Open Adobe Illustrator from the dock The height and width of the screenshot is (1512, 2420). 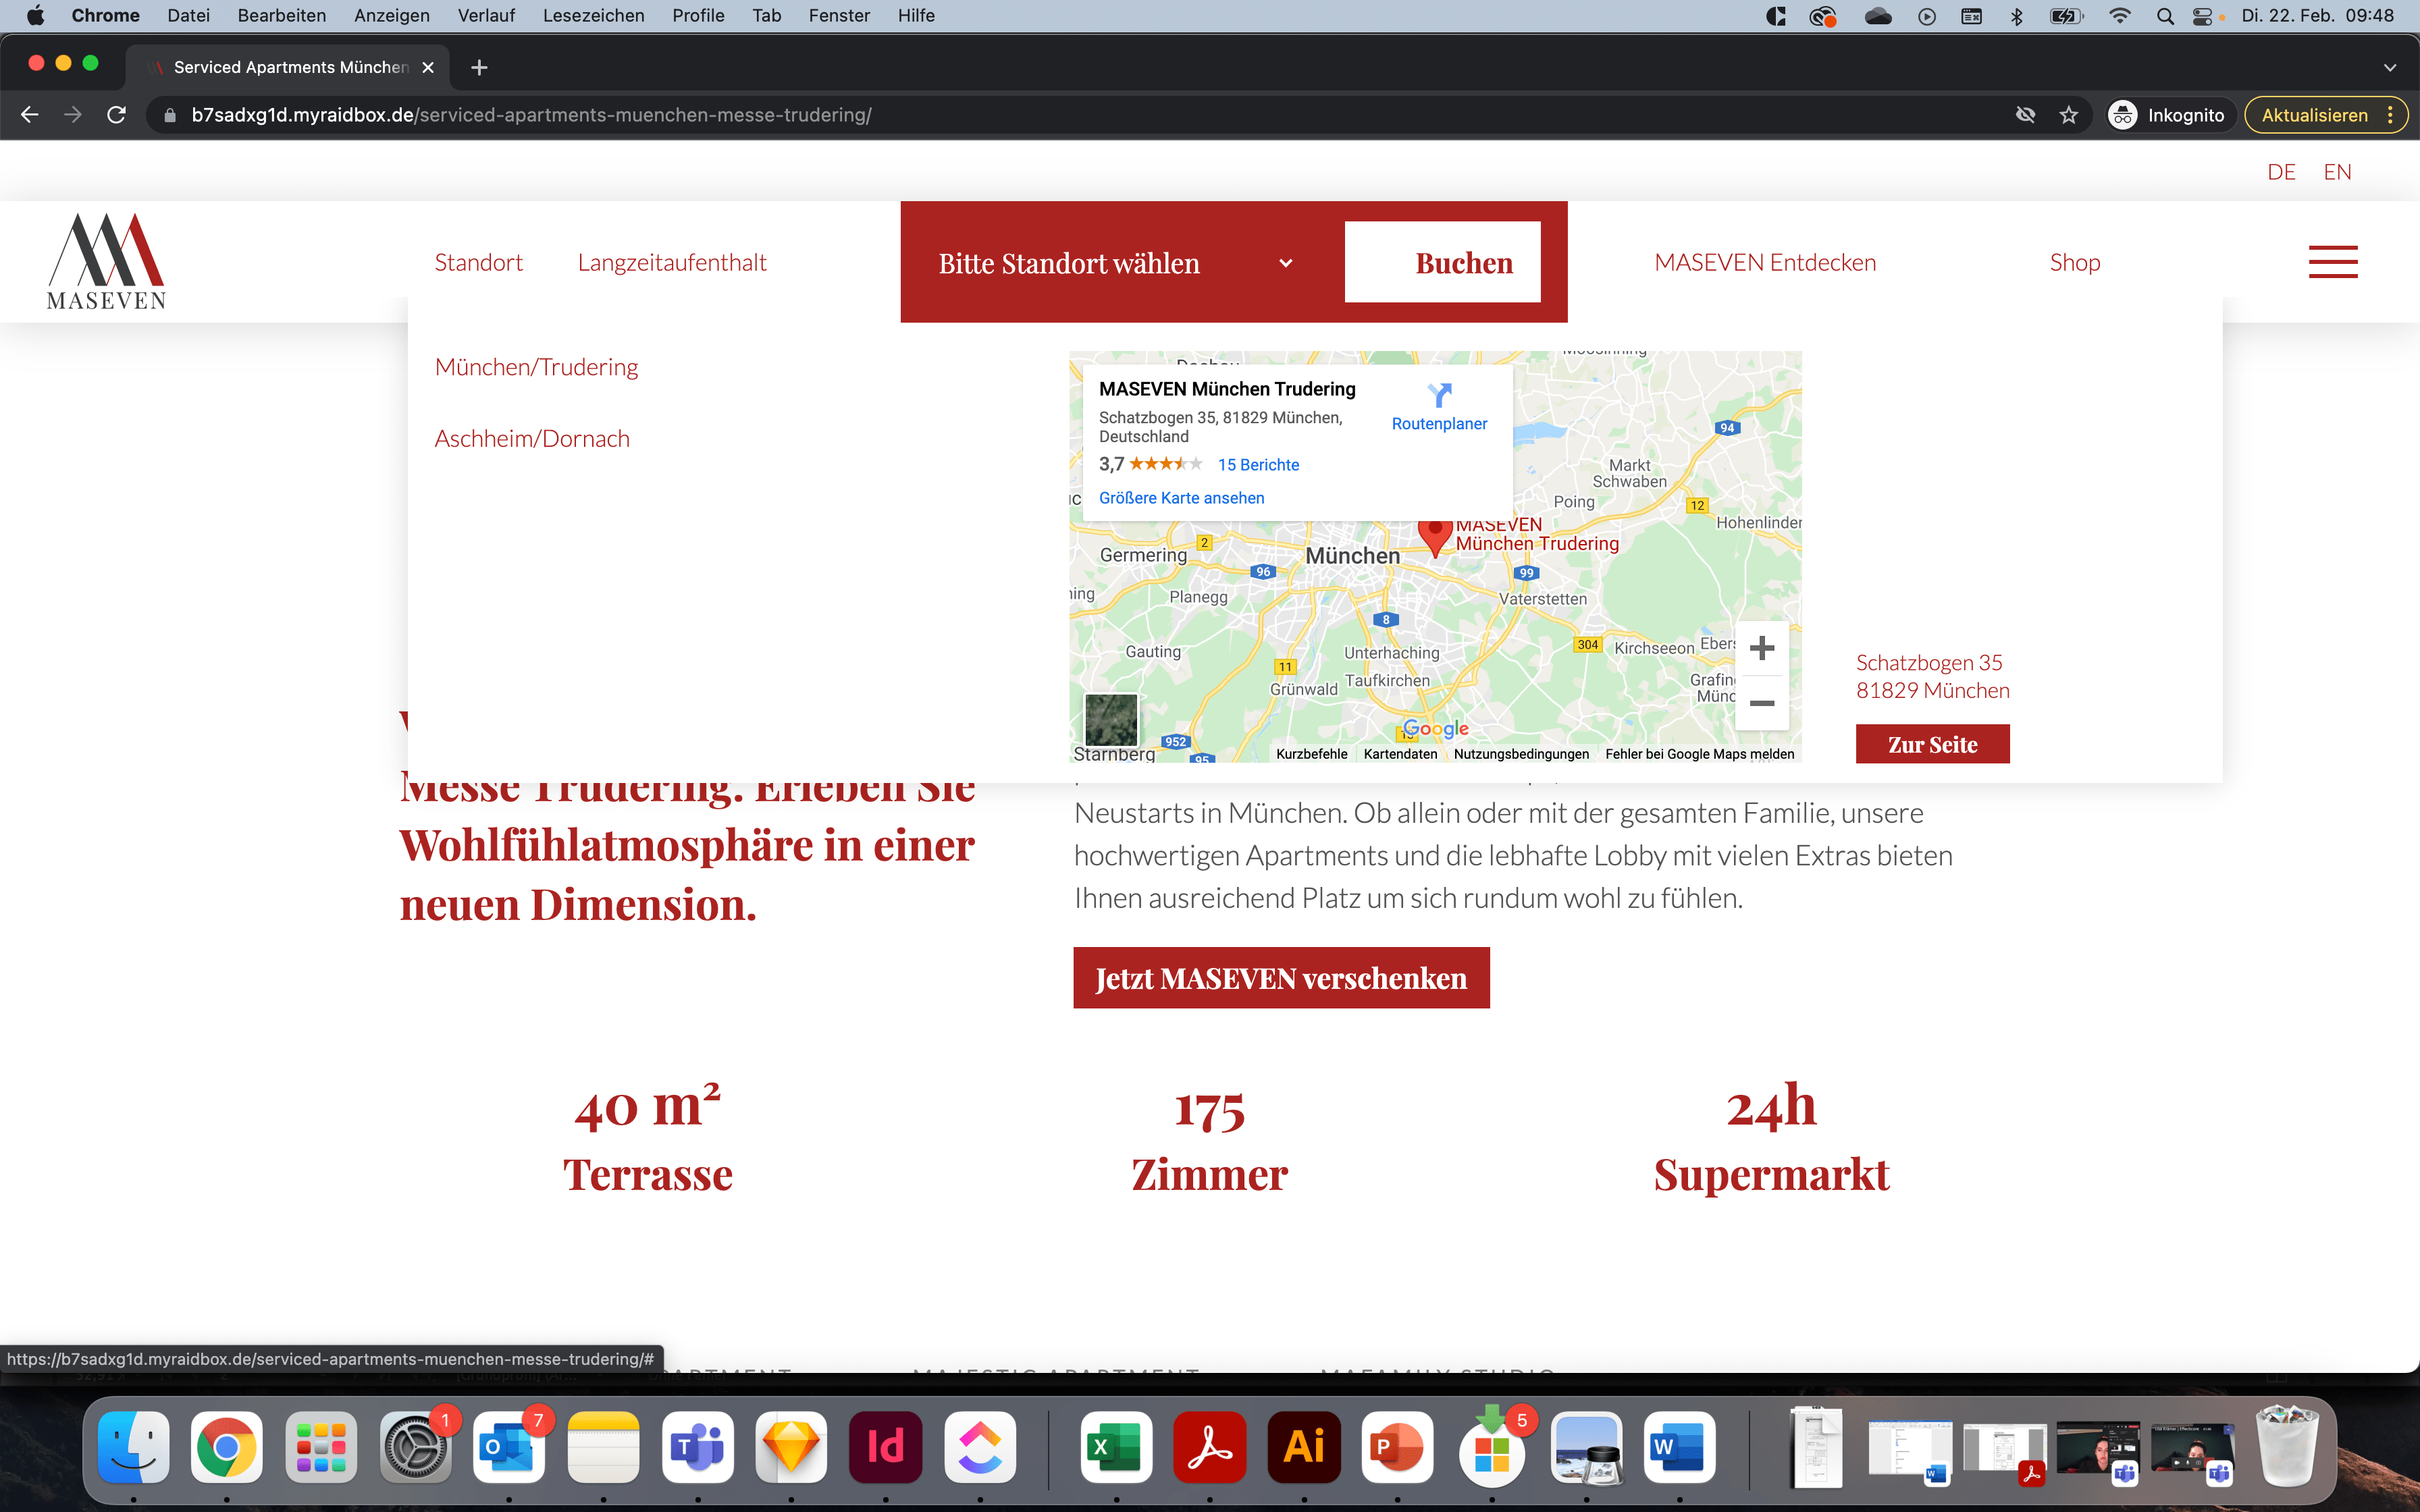[x=1303, y=1446]
